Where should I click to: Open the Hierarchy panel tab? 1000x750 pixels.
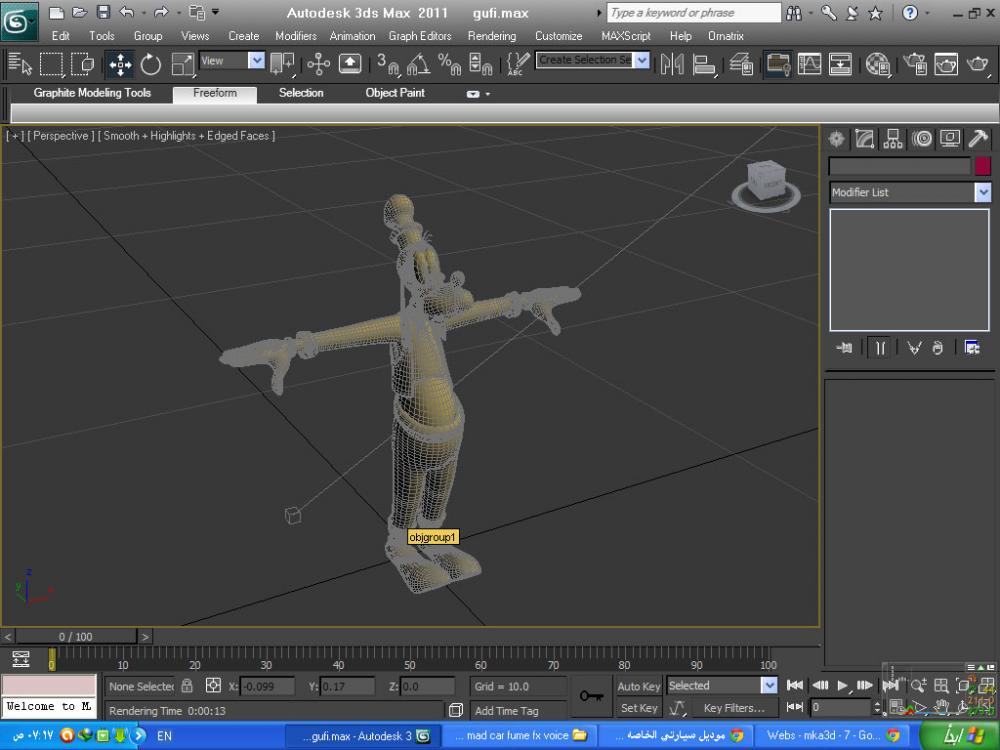(x=893, y=139)
